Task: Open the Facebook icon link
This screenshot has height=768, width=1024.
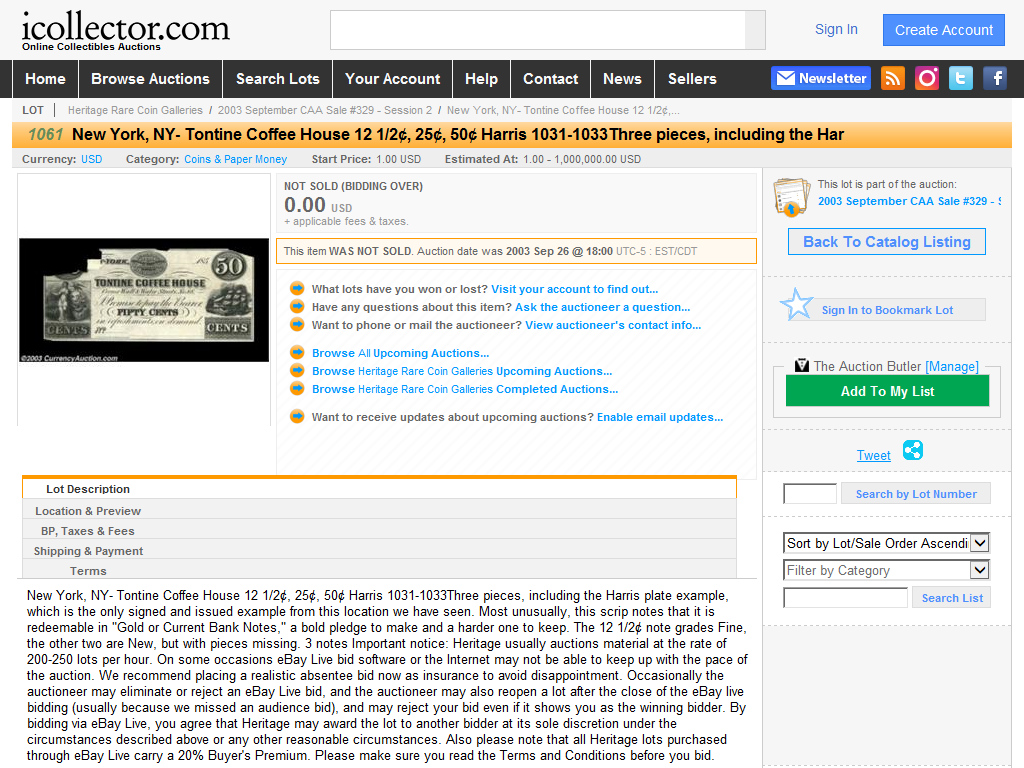Action: [995, 78]
